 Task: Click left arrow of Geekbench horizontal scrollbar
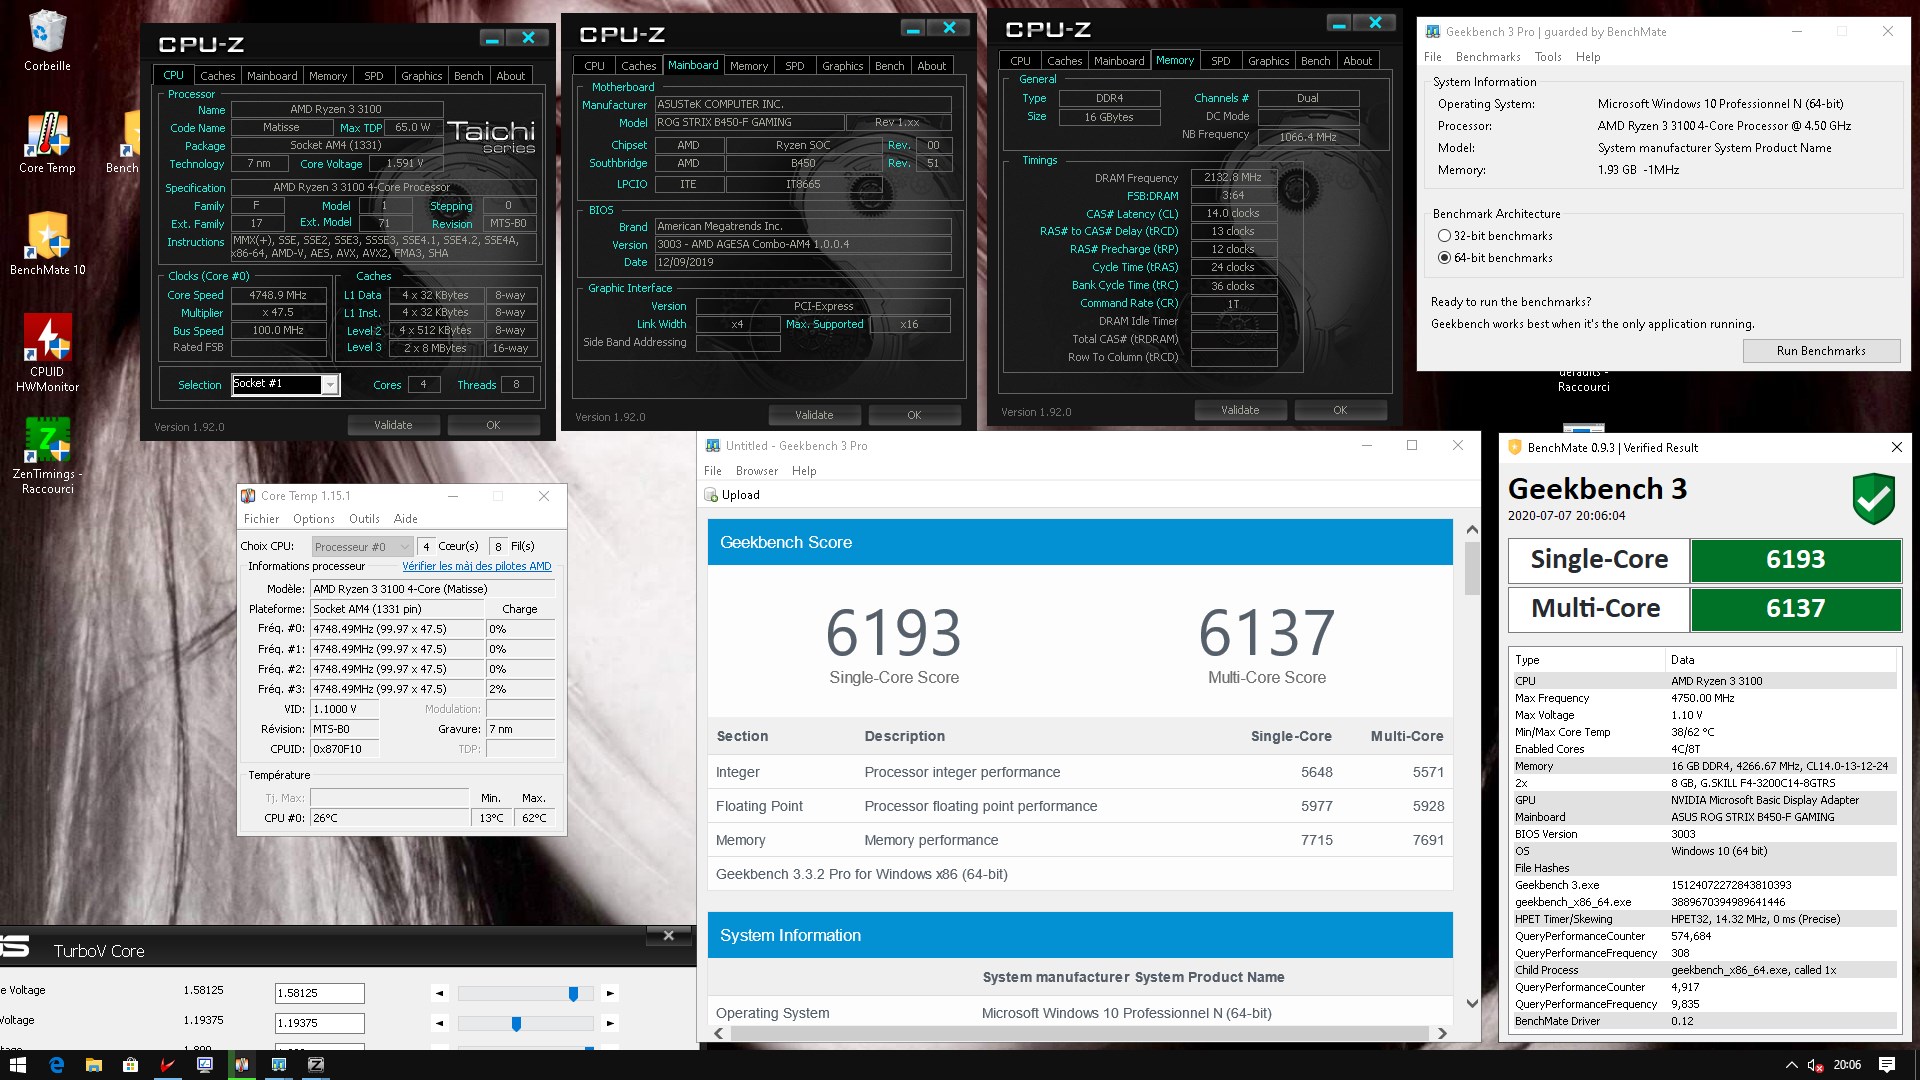(x=719, y=1034)
